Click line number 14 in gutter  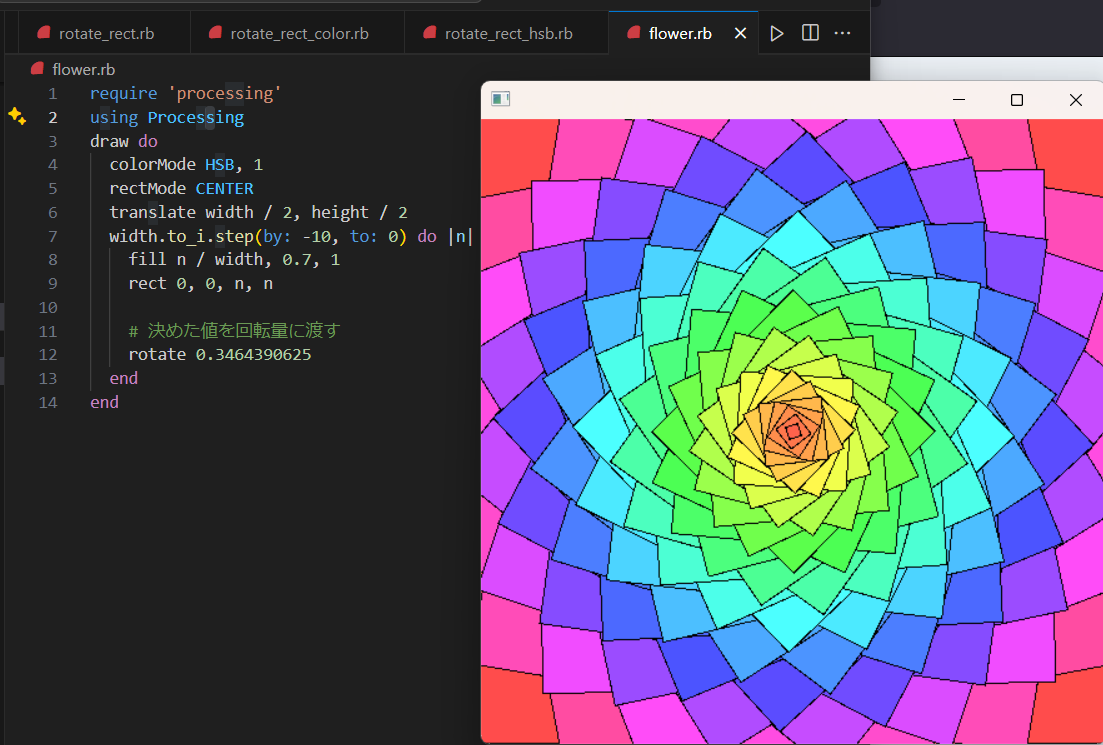[x=48, y=402]
